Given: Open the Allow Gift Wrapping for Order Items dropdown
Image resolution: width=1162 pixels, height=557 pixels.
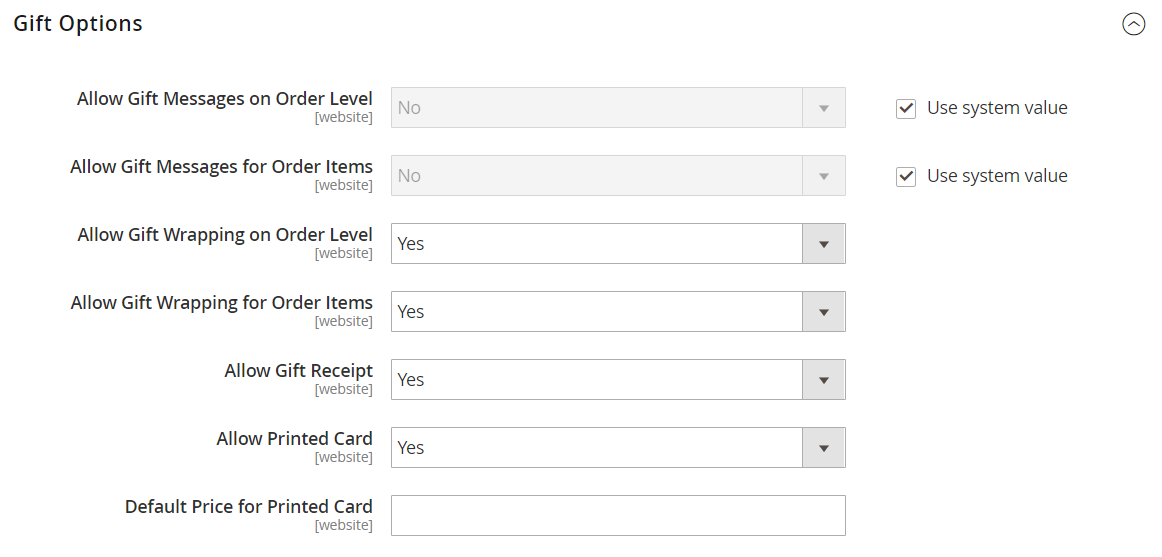Looking at the screenshot, I should pos(618,312).
